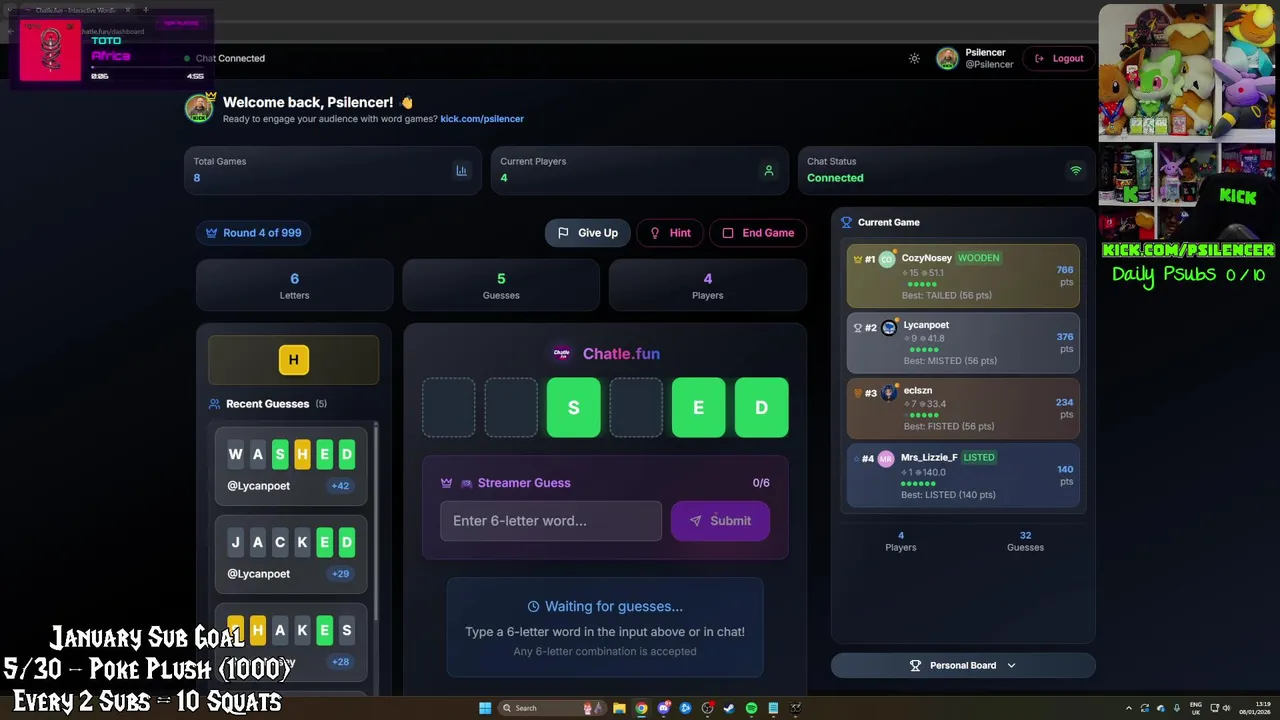Open the kick.com/psilencer link
The height and width of the screenshot is (720, 1280).
(482, 119)
